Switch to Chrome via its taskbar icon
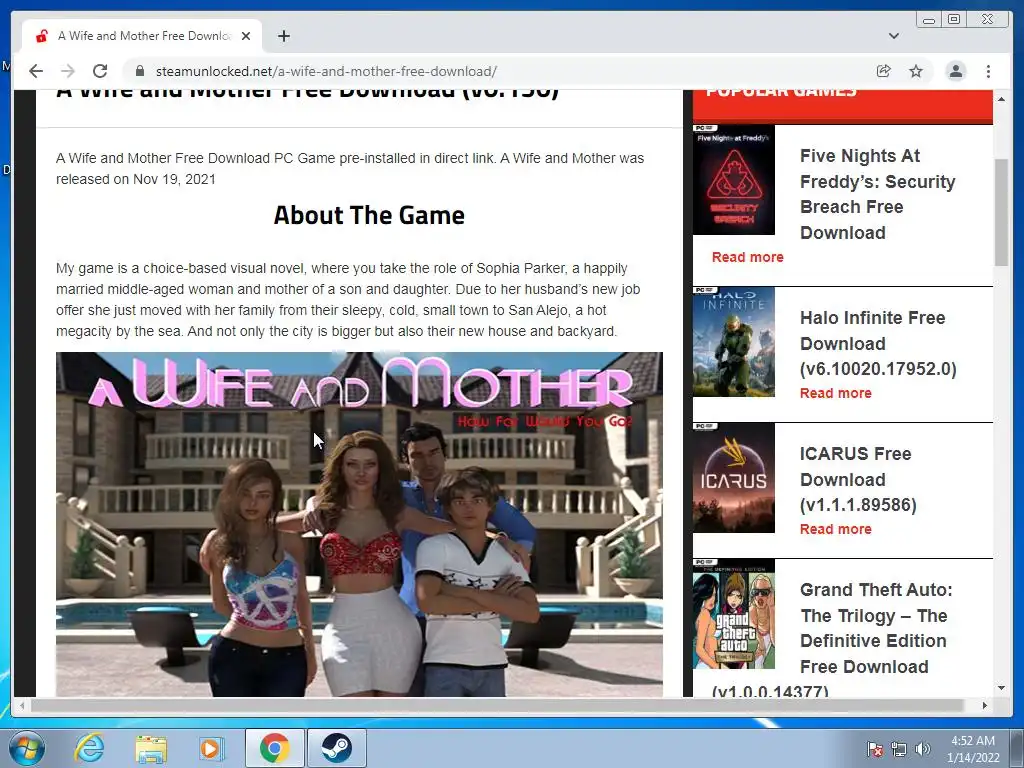The width and height of the screenshot is (1024, 768). pyautogui.click(x=274, y=748)
